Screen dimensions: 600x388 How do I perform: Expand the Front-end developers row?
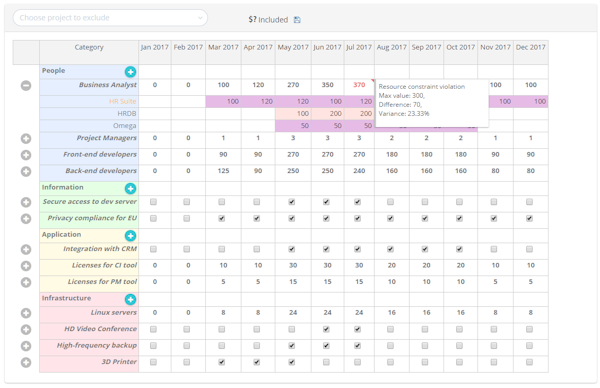point(26,155)
